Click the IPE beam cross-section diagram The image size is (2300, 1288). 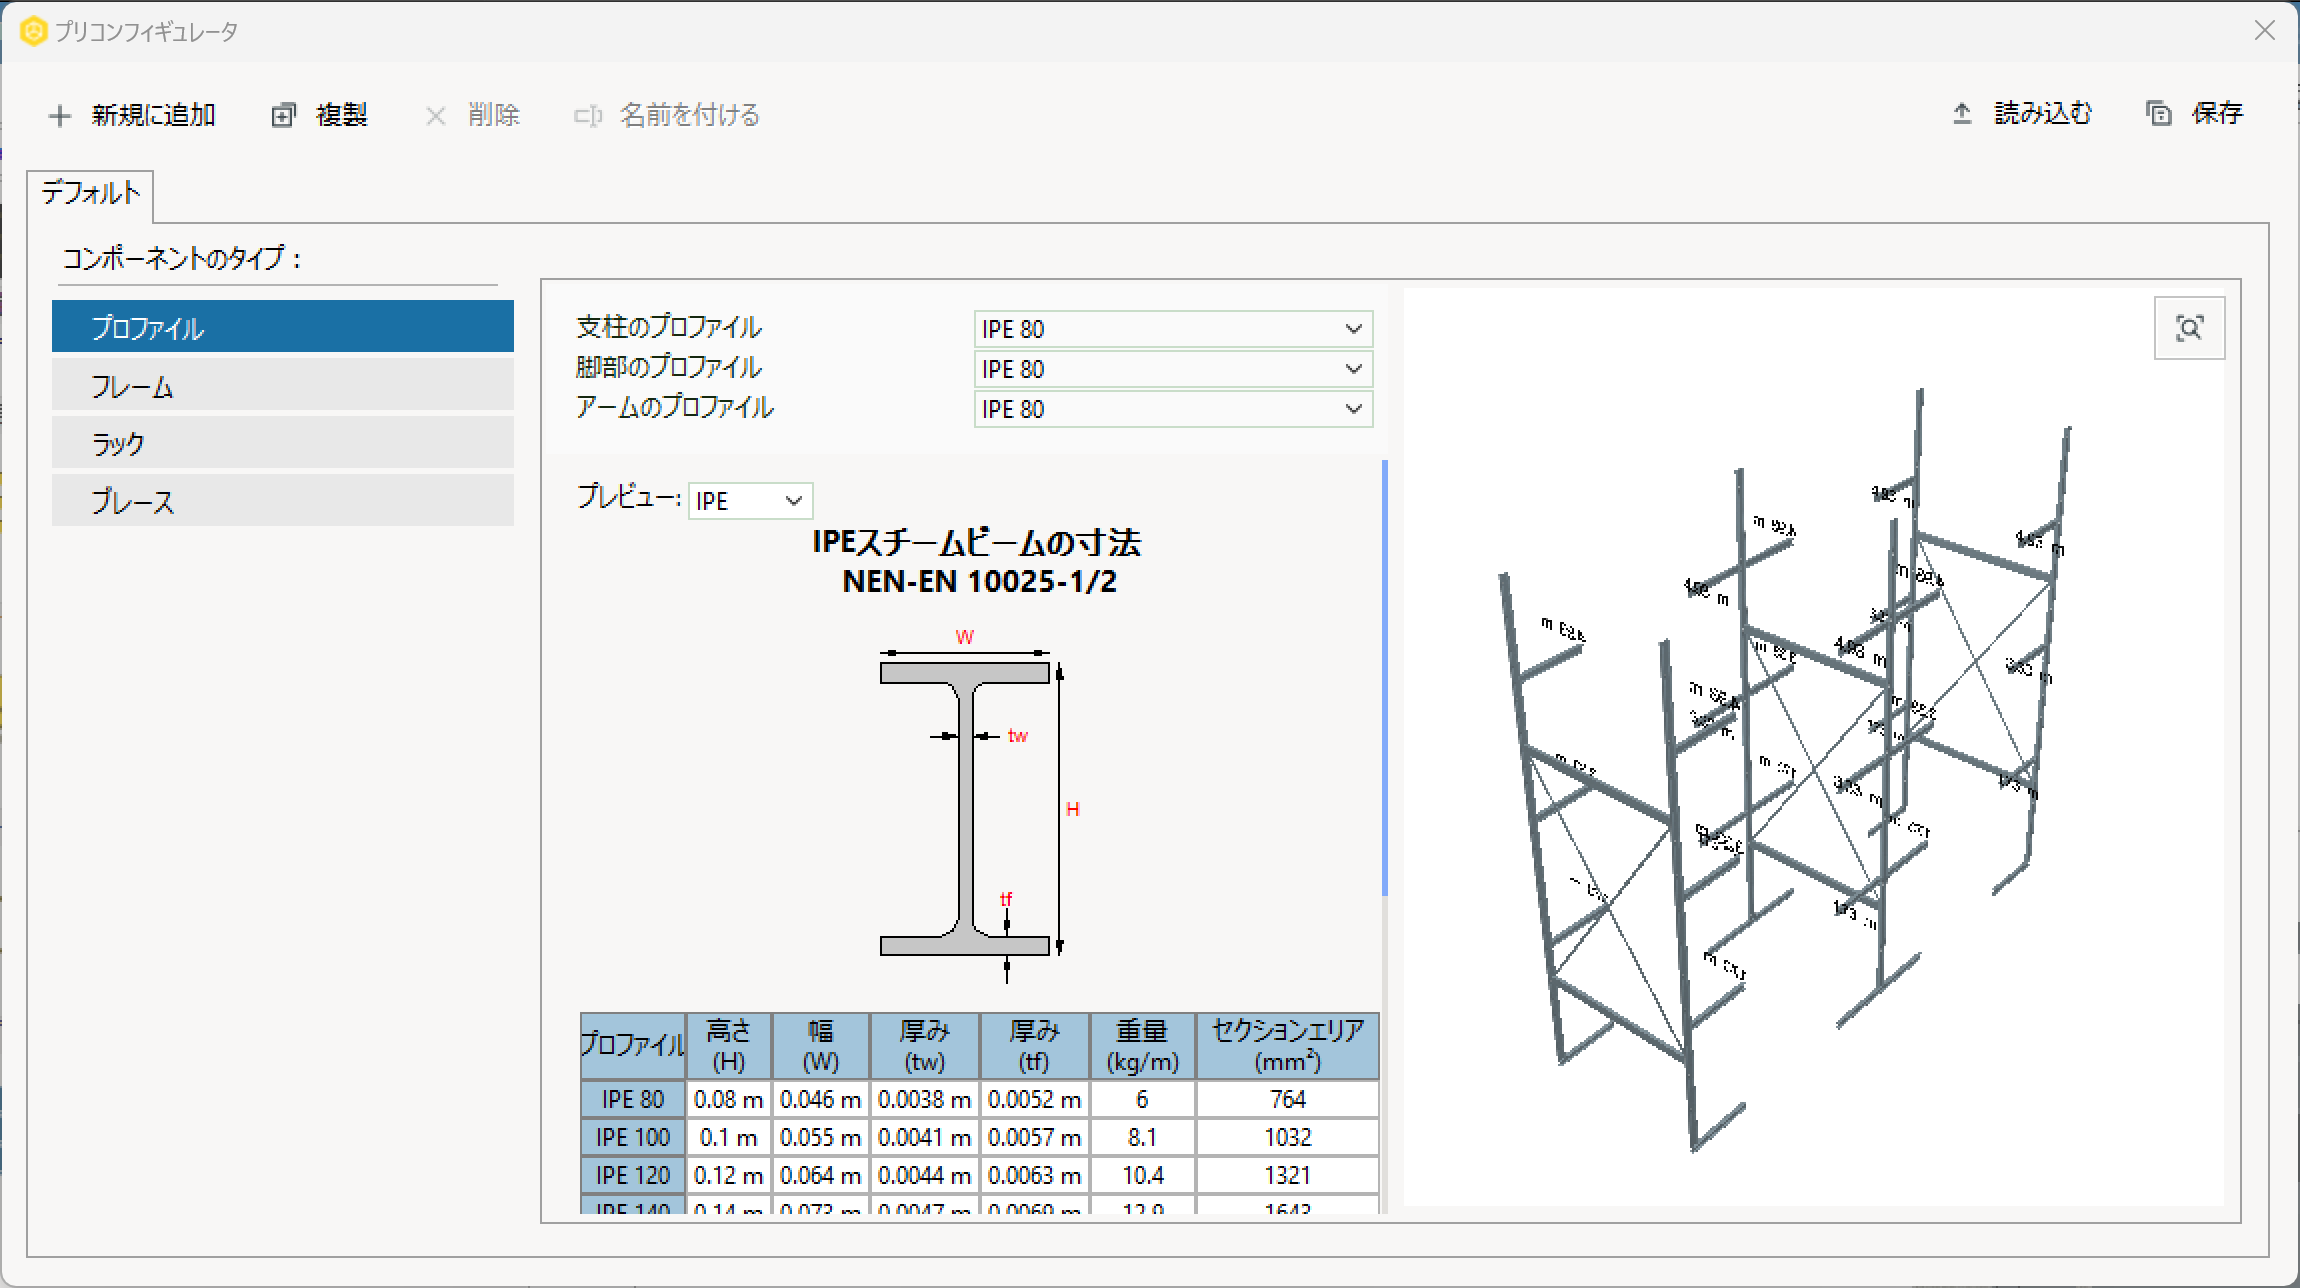pyautogui.click(x=980, y=806)
